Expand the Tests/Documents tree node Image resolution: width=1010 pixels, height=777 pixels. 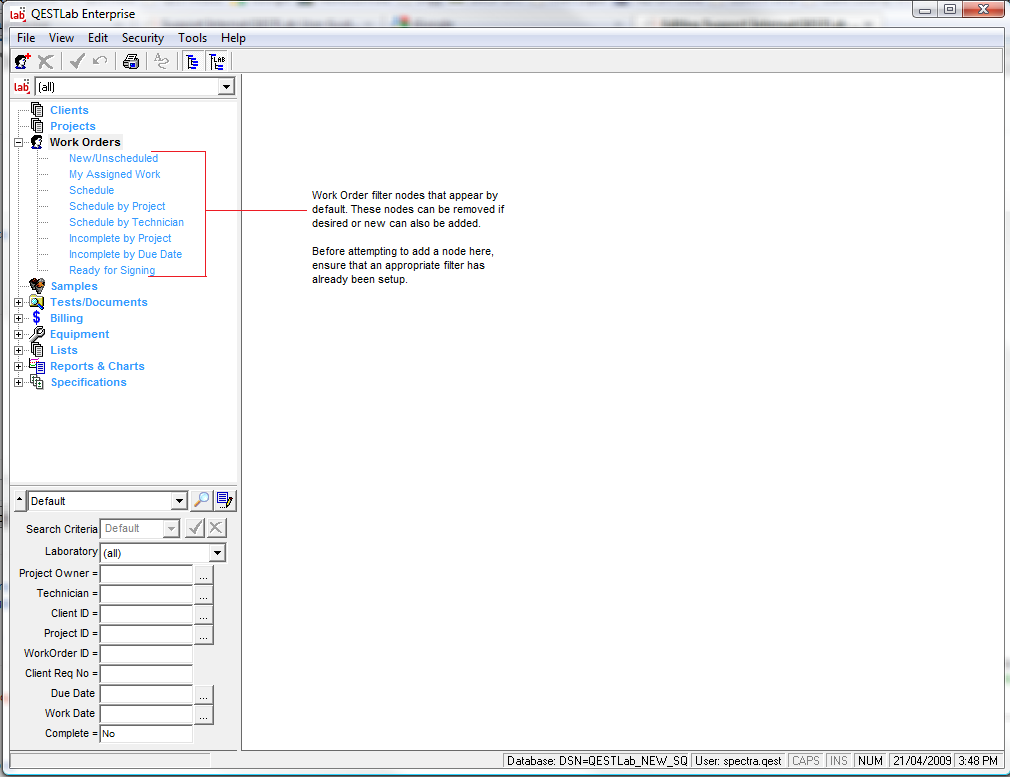coord(18,302)
